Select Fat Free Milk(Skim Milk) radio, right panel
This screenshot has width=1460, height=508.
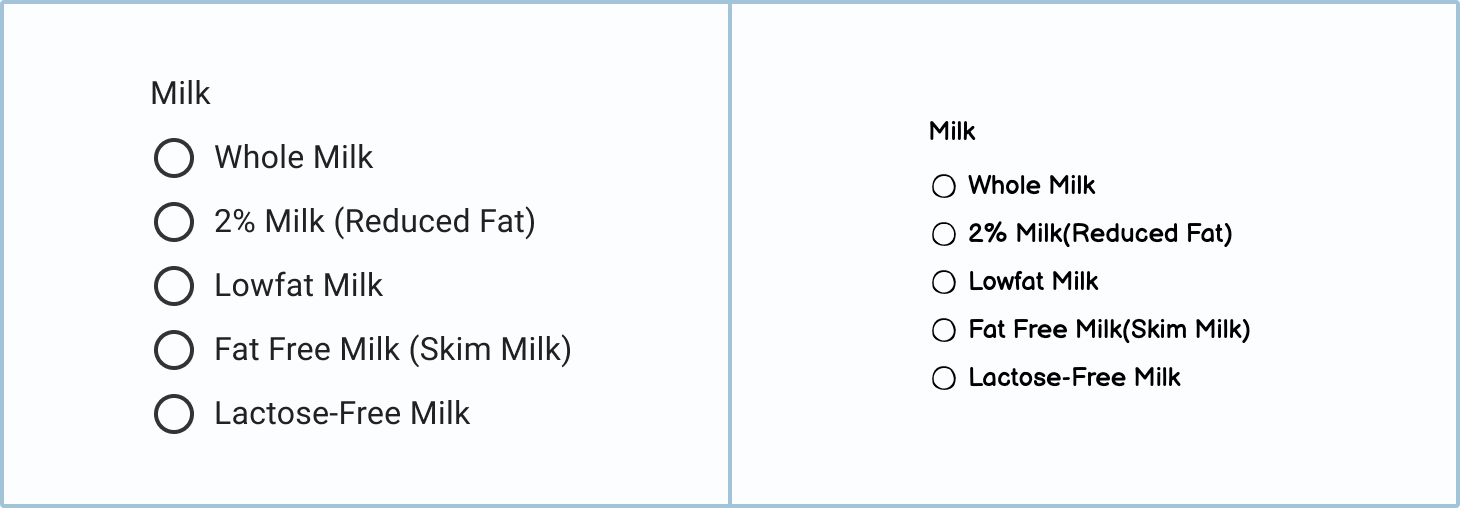tap(944, 330)
